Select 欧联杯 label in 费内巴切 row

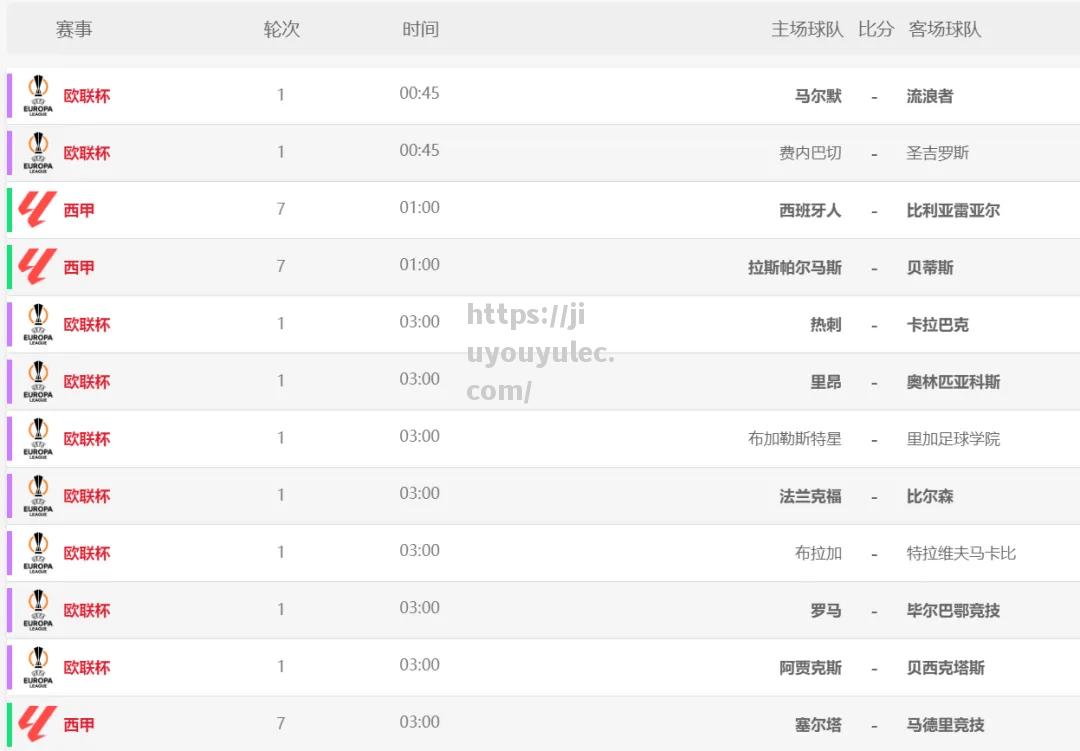pos(87,153)
